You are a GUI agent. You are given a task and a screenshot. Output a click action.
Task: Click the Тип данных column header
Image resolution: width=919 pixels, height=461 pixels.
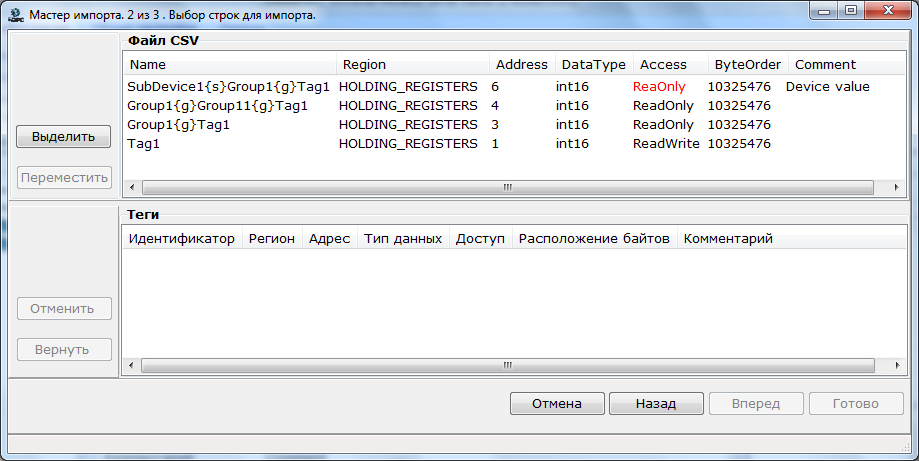403,238
